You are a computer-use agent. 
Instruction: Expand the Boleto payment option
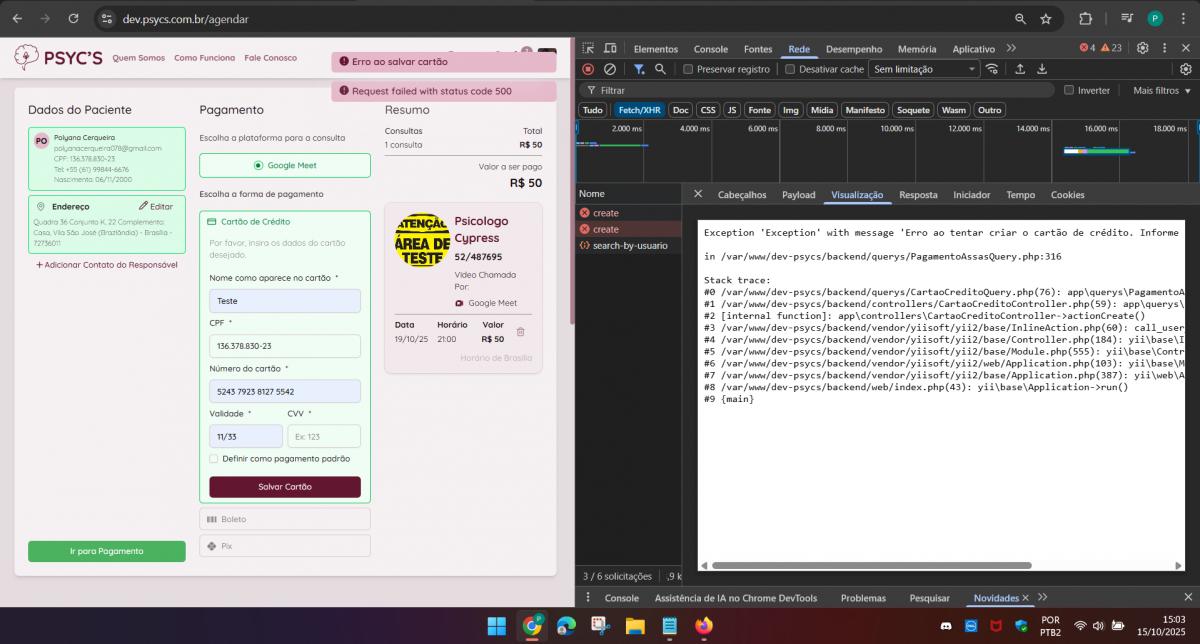(x=284, y=519)
